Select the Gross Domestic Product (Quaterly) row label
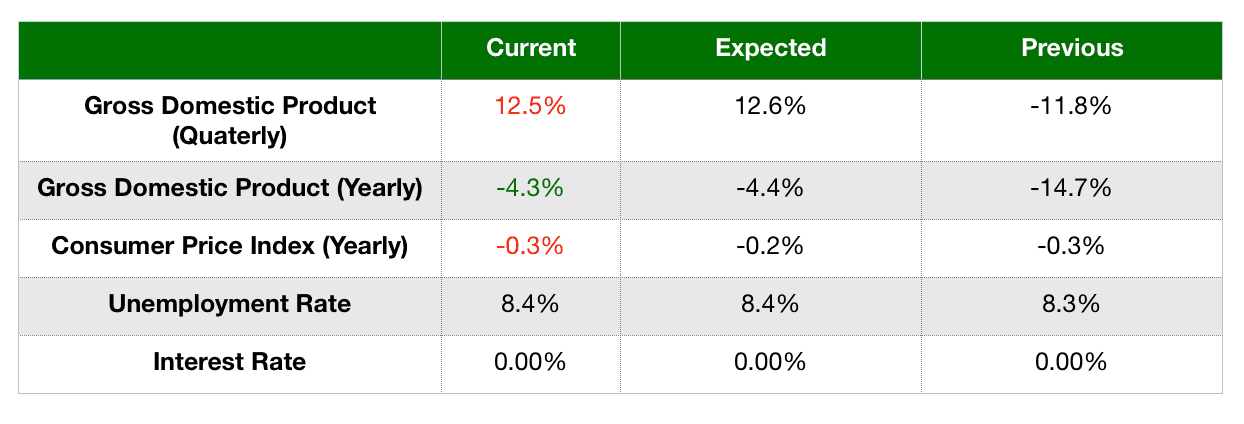The width and height of the screenshot is (1244, 424). (230, 120)
